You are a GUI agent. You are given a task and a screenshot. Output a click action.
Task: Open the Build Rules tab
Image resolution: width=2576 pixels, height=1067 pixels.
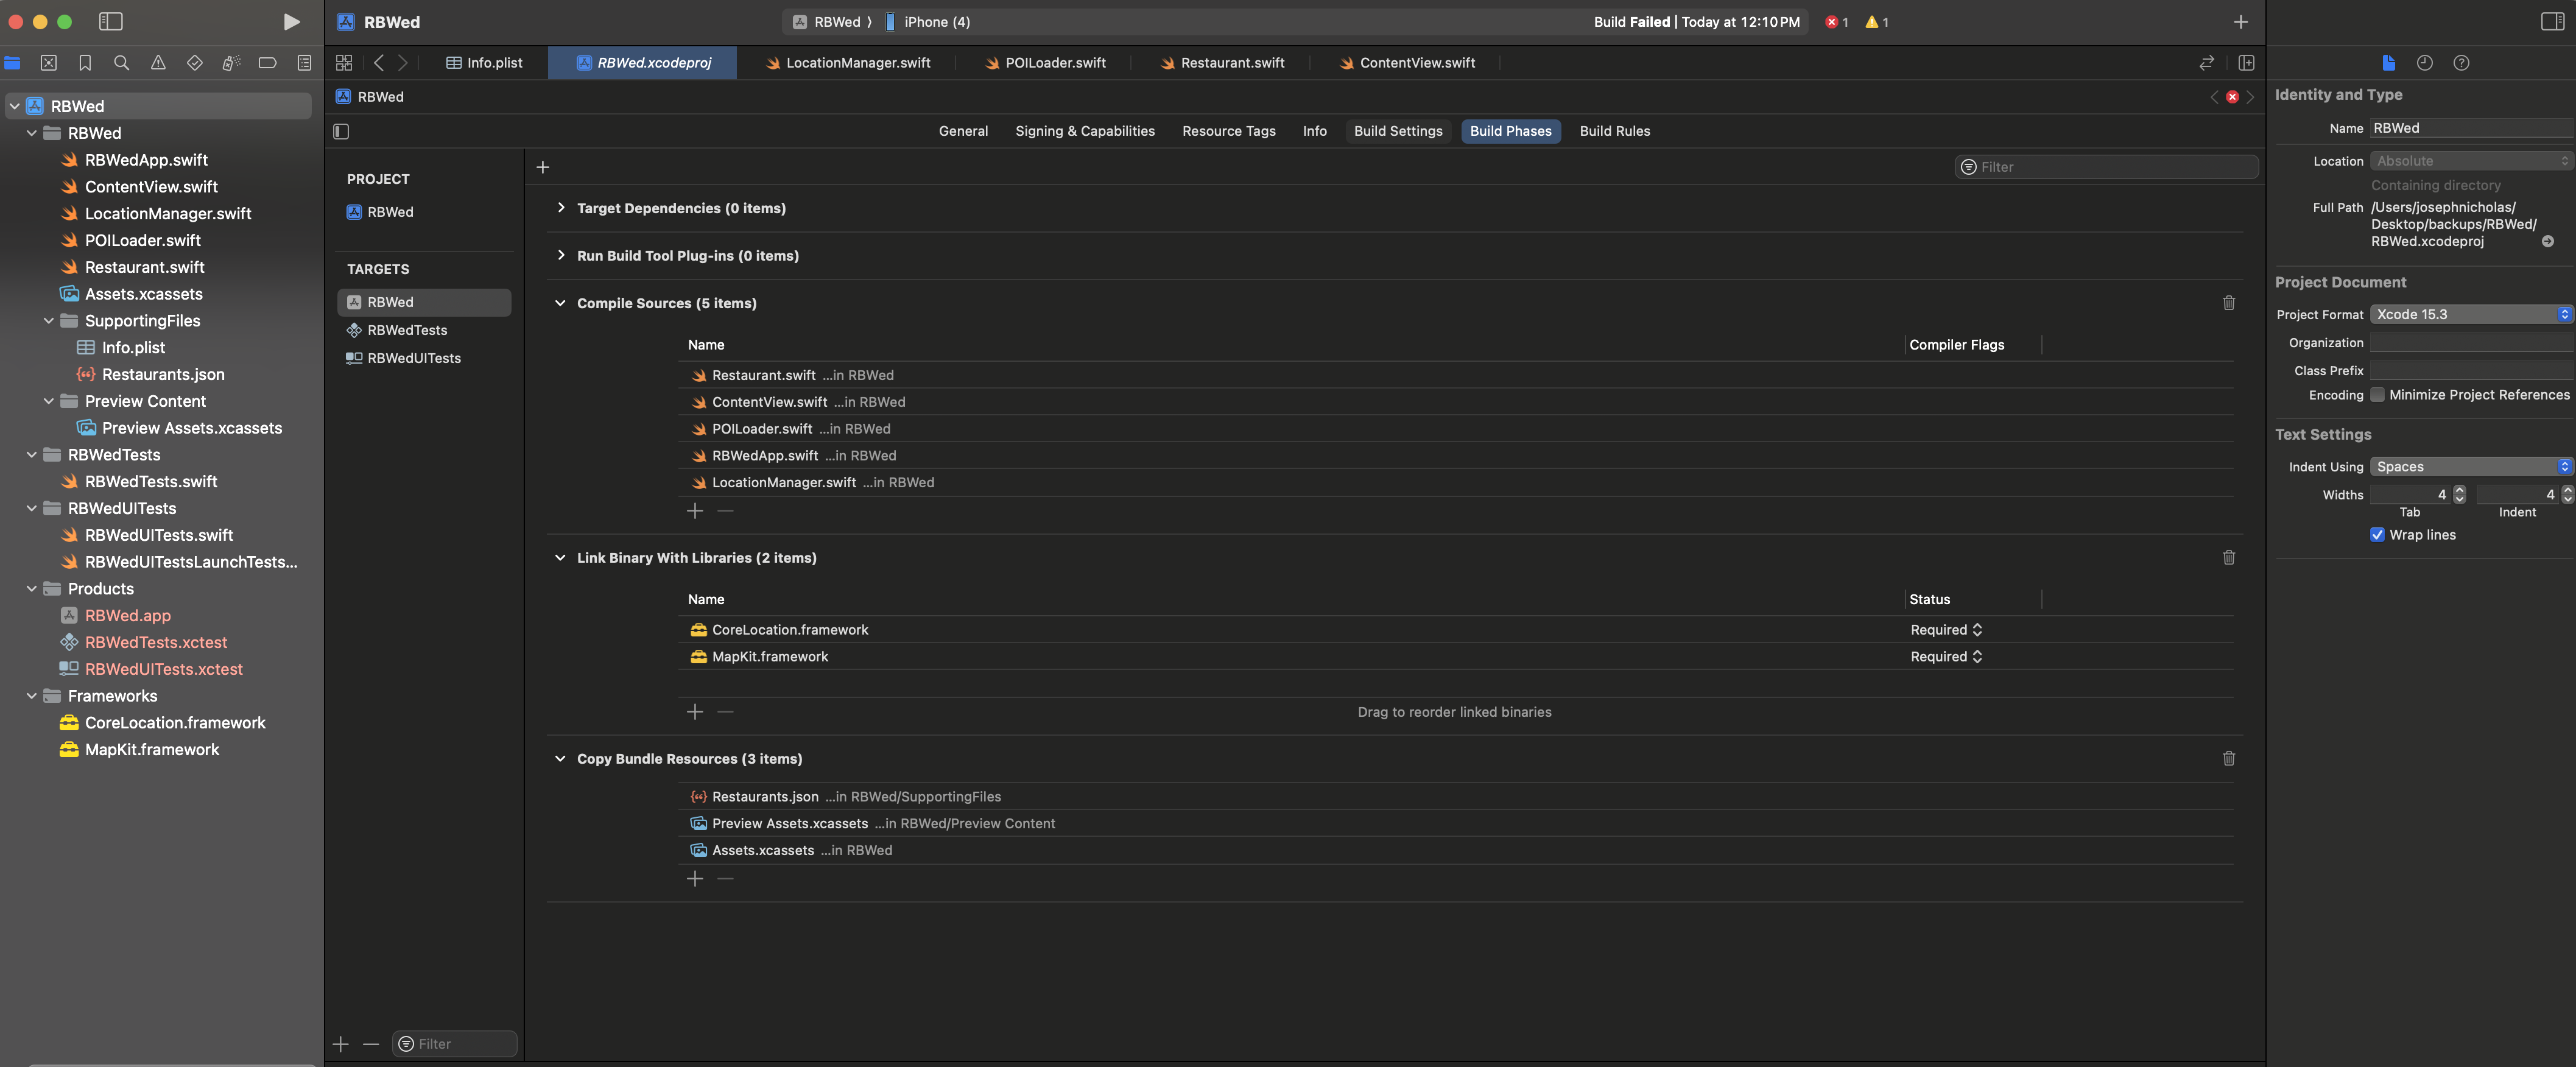point(1614,131)
